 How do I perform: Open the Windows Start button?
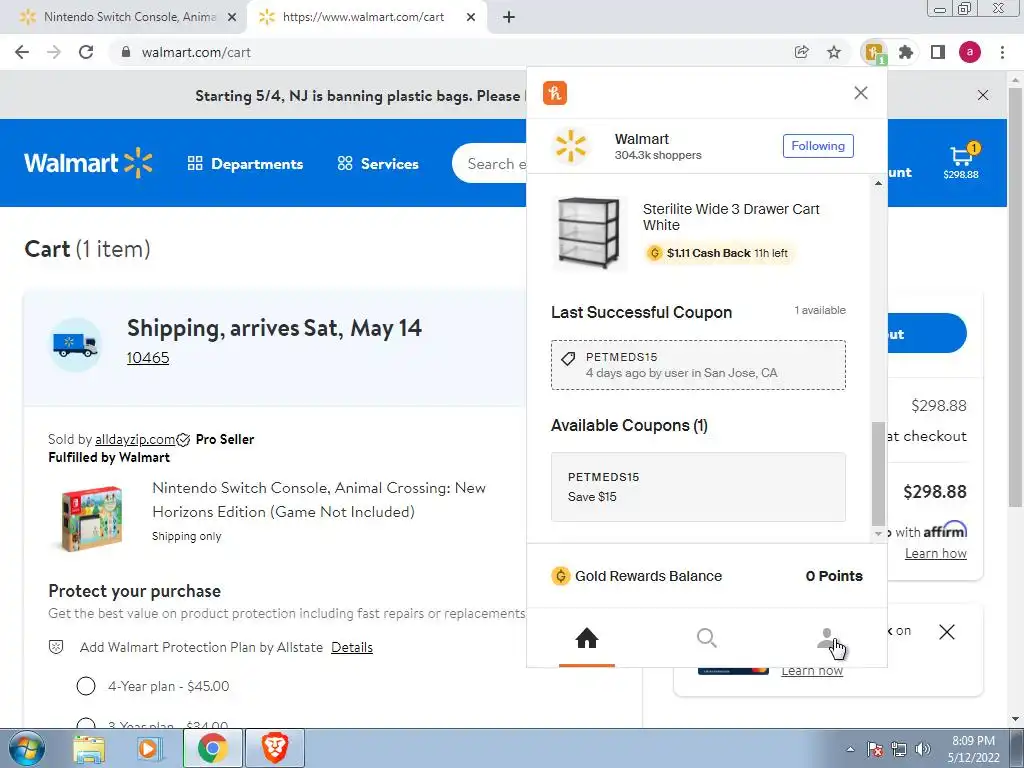(27, 748)
